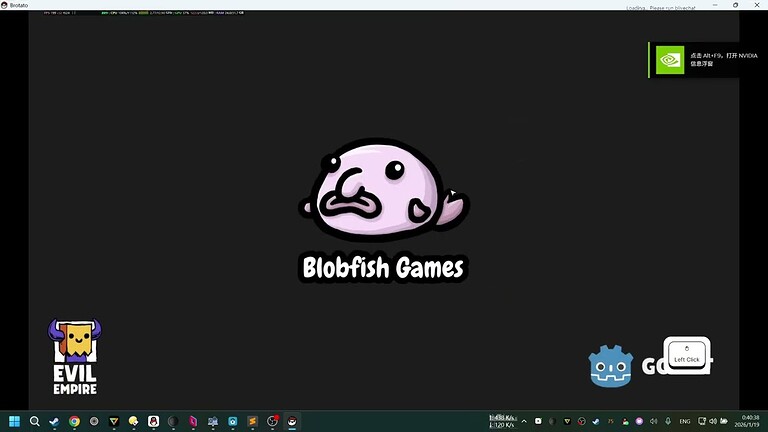Switch the ENG input language indicator

point(687,421)
